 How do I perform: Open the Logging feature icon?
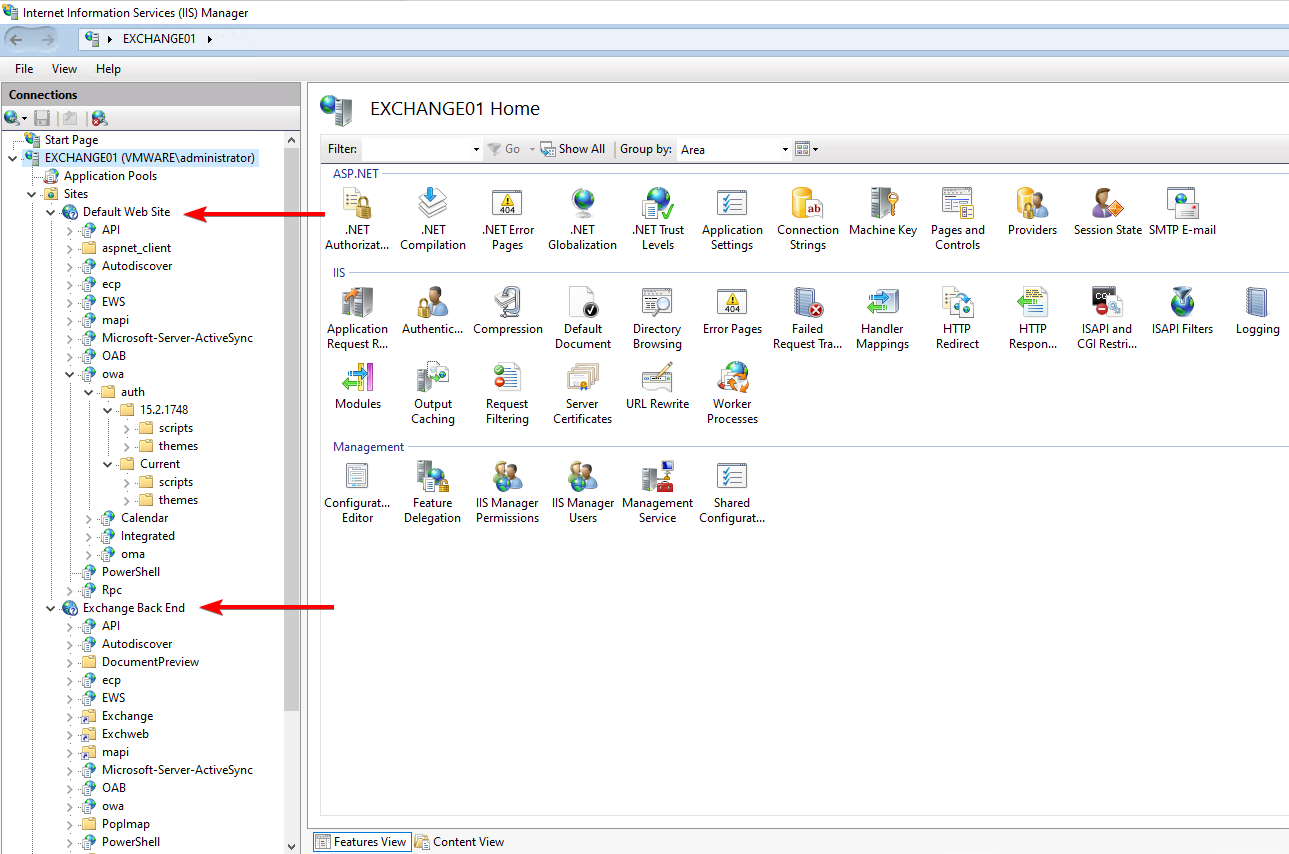(1257, 305)
